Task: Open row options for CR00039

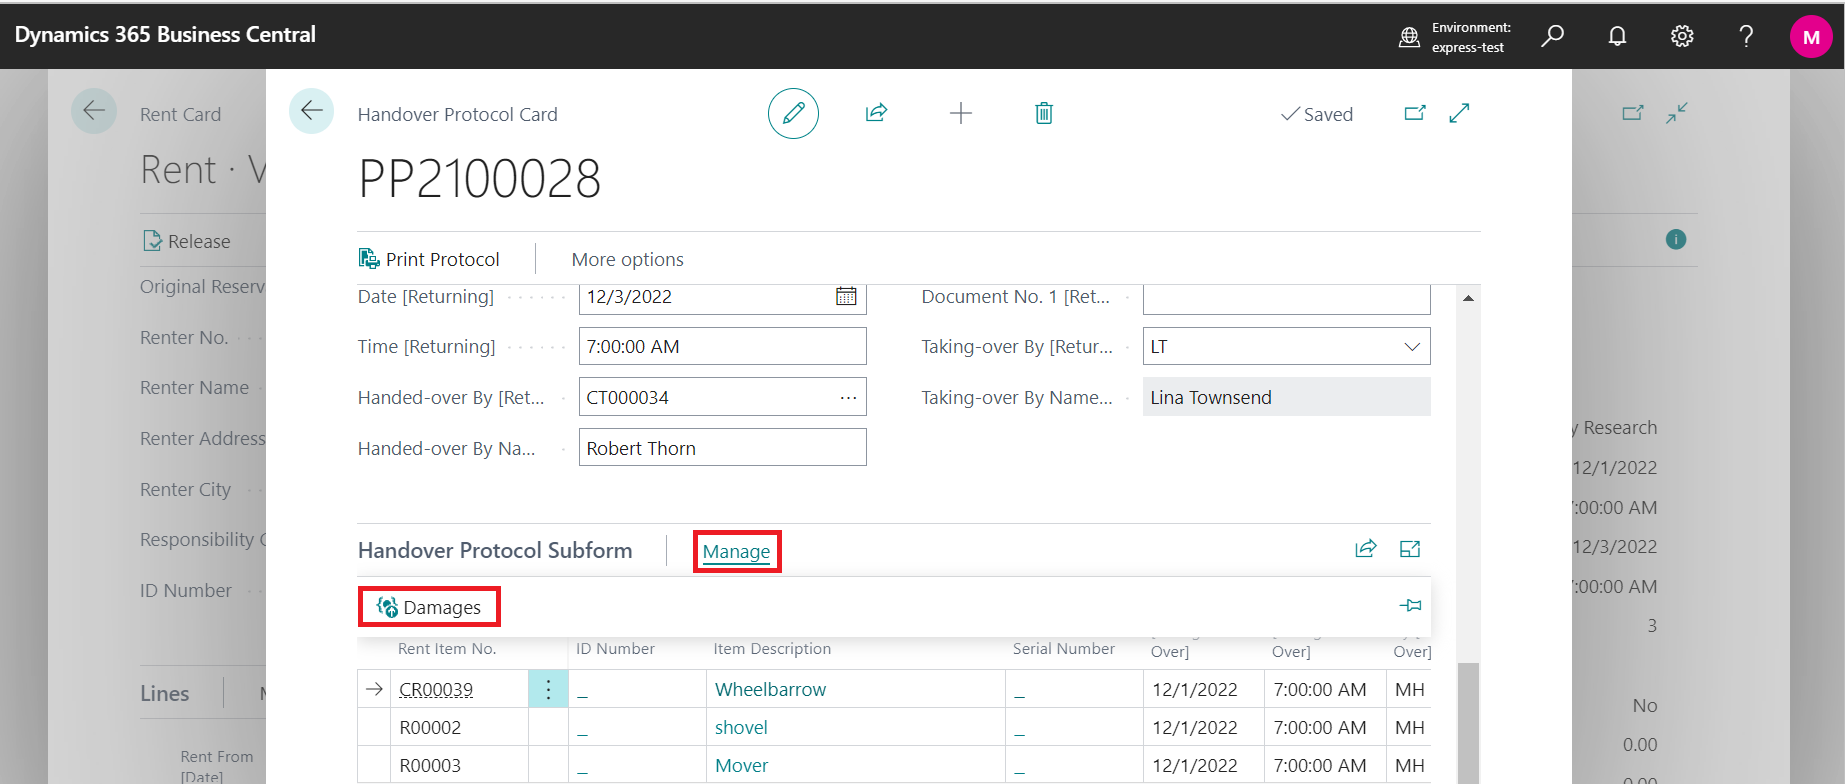Action: (x=548, y=689)
